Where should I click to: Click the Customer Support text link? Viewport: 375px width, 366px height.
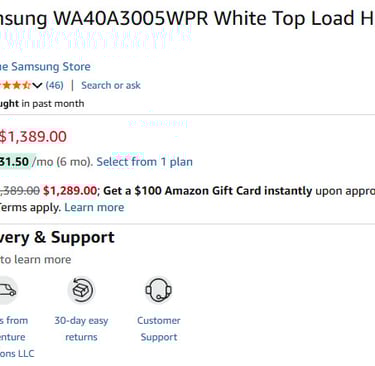click(x=159, y=329)
